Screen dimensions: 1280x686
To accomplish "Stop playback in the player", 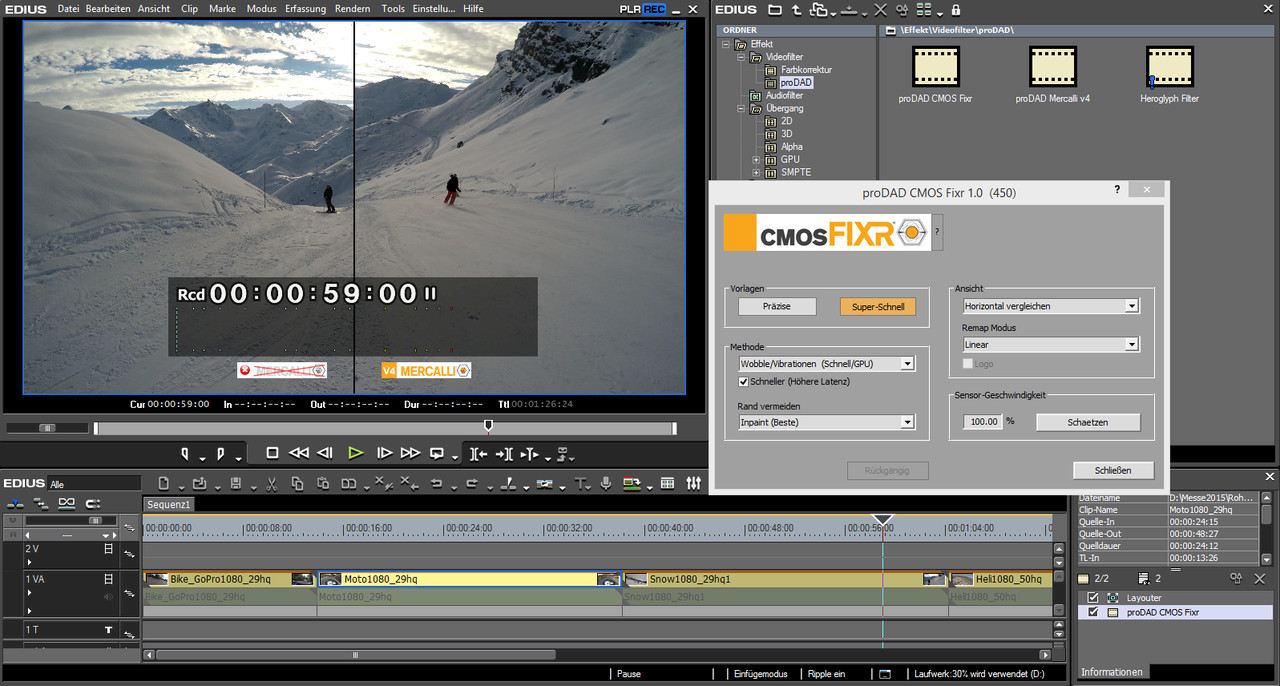I will click(272, 453).
